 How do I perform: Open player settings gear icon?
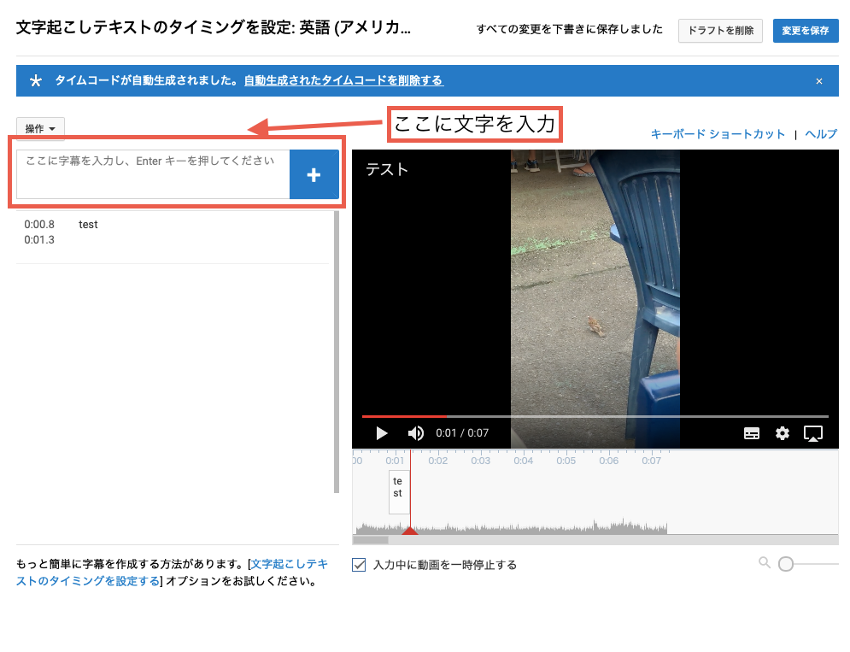pyautogui.click(x=782, y=433)
